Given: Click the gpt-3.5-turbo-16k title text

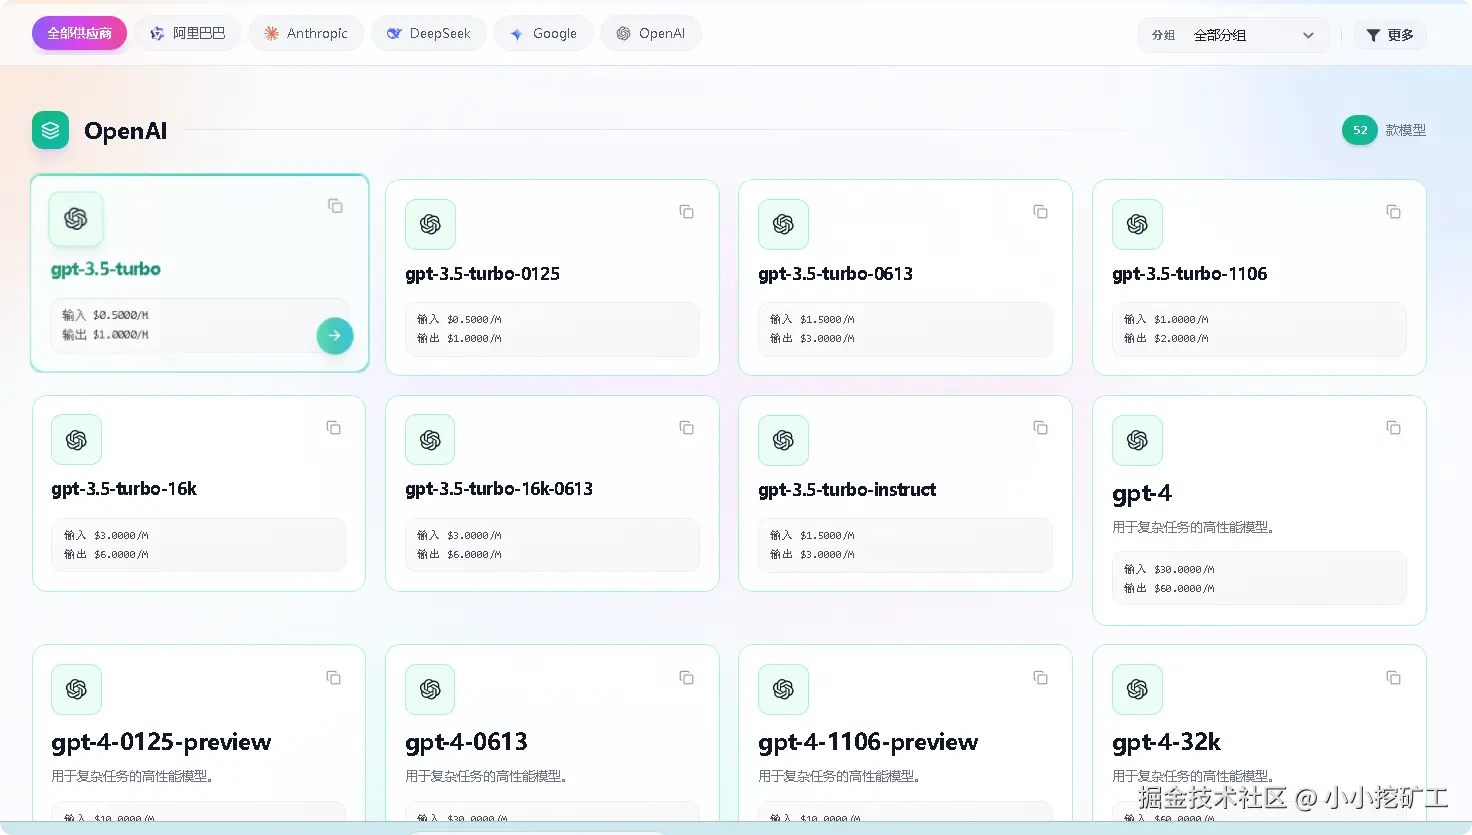Looking at the screenshot, I should coord(124,489).
